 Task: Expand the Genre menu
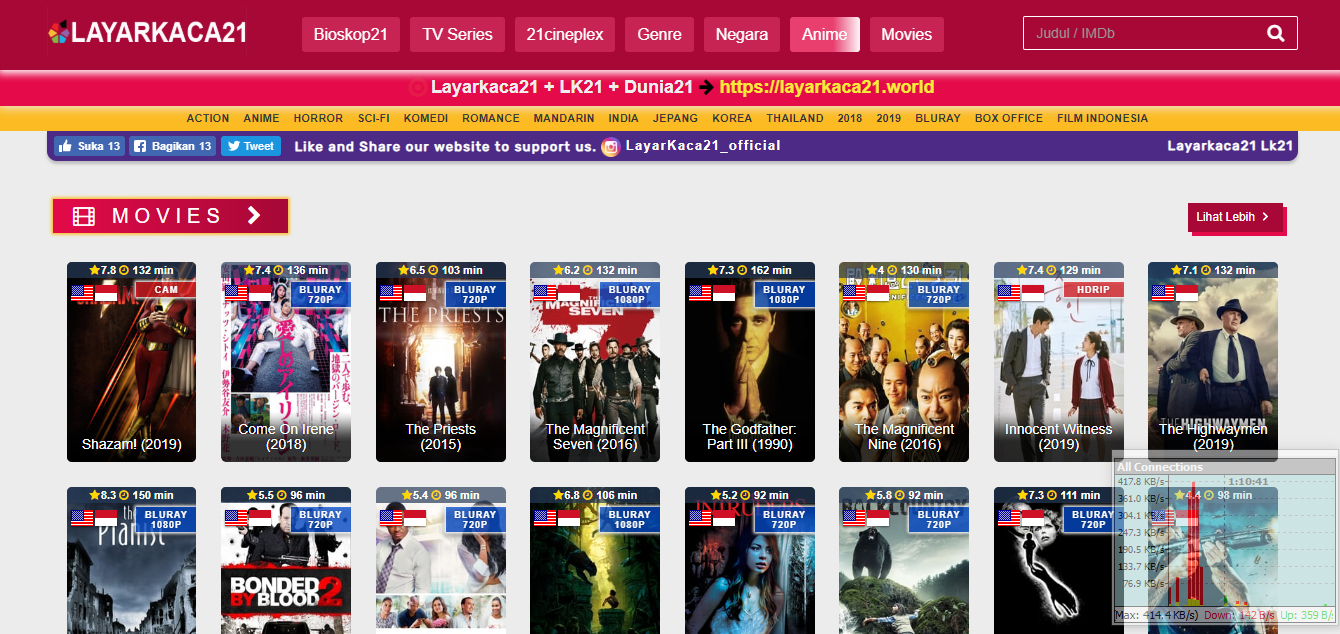tap(659, 34)
